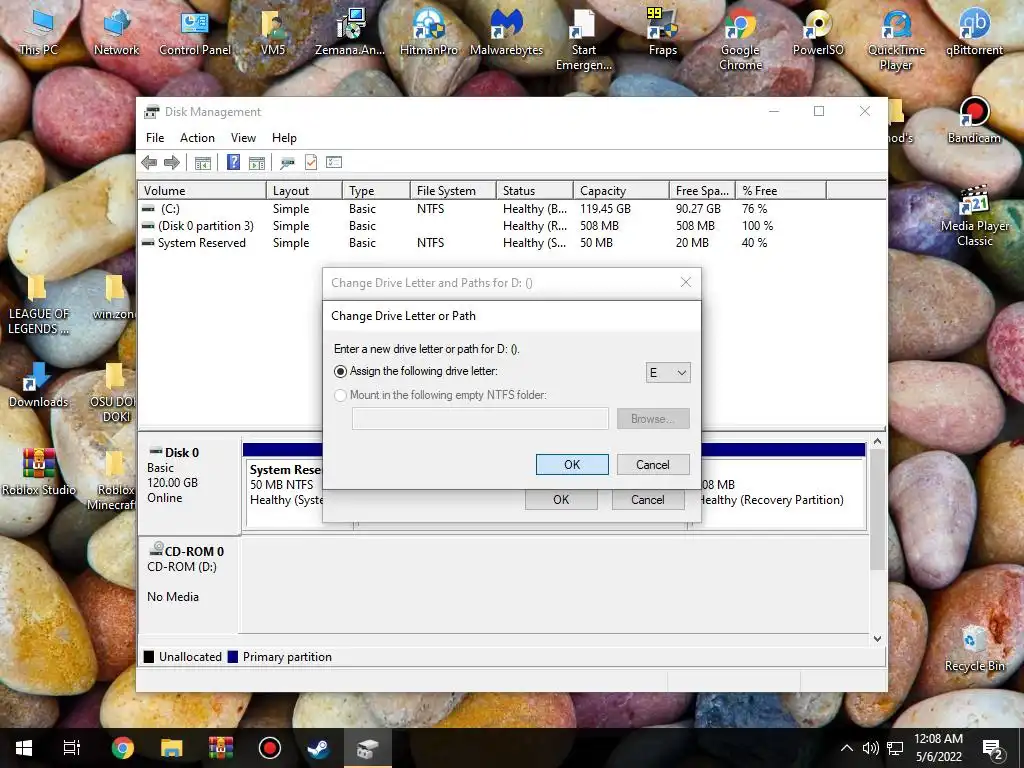Click % Free column header

click(781, 191)
